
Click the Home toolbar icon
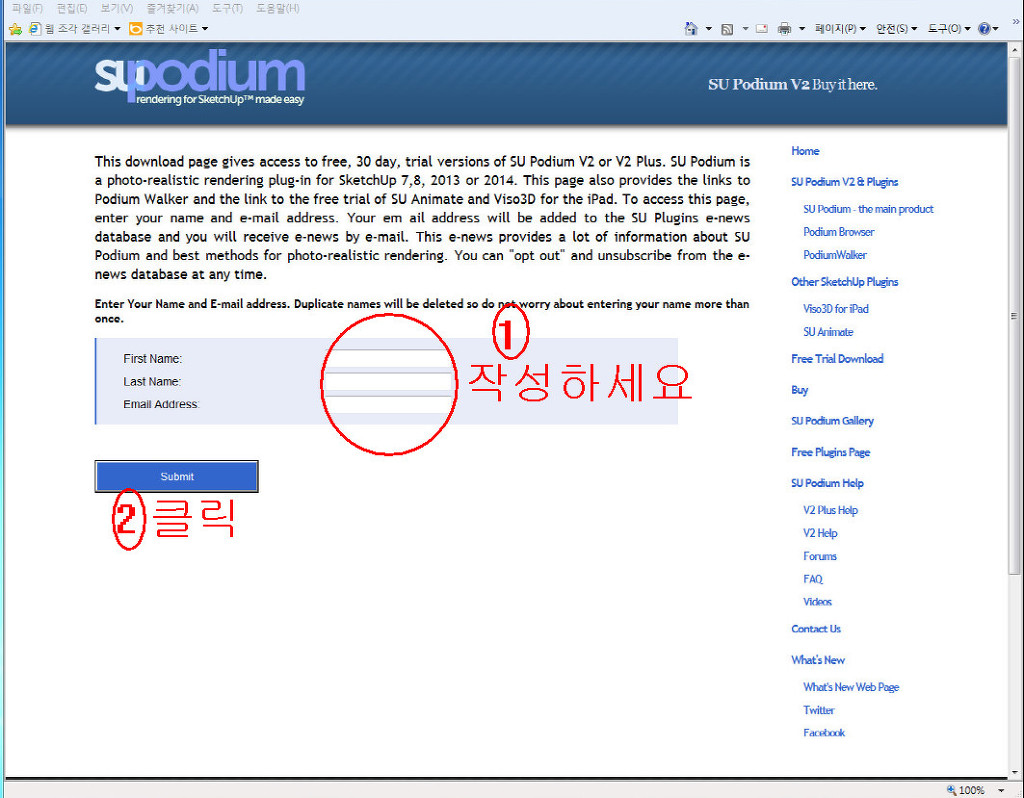coord(691,29)
